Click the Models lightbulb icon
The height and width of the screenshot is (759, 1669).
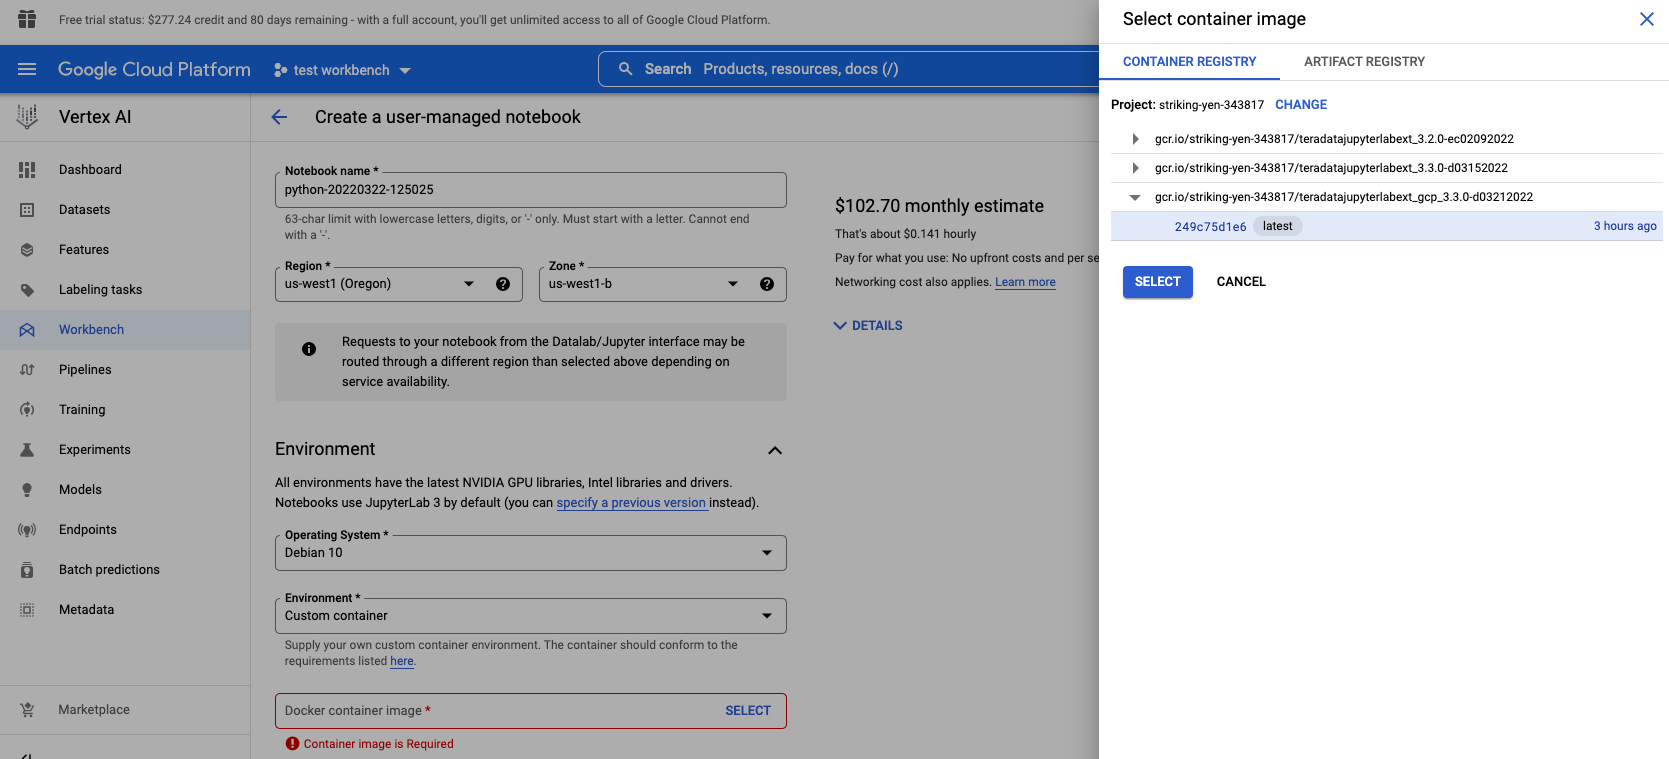point(27,490)
